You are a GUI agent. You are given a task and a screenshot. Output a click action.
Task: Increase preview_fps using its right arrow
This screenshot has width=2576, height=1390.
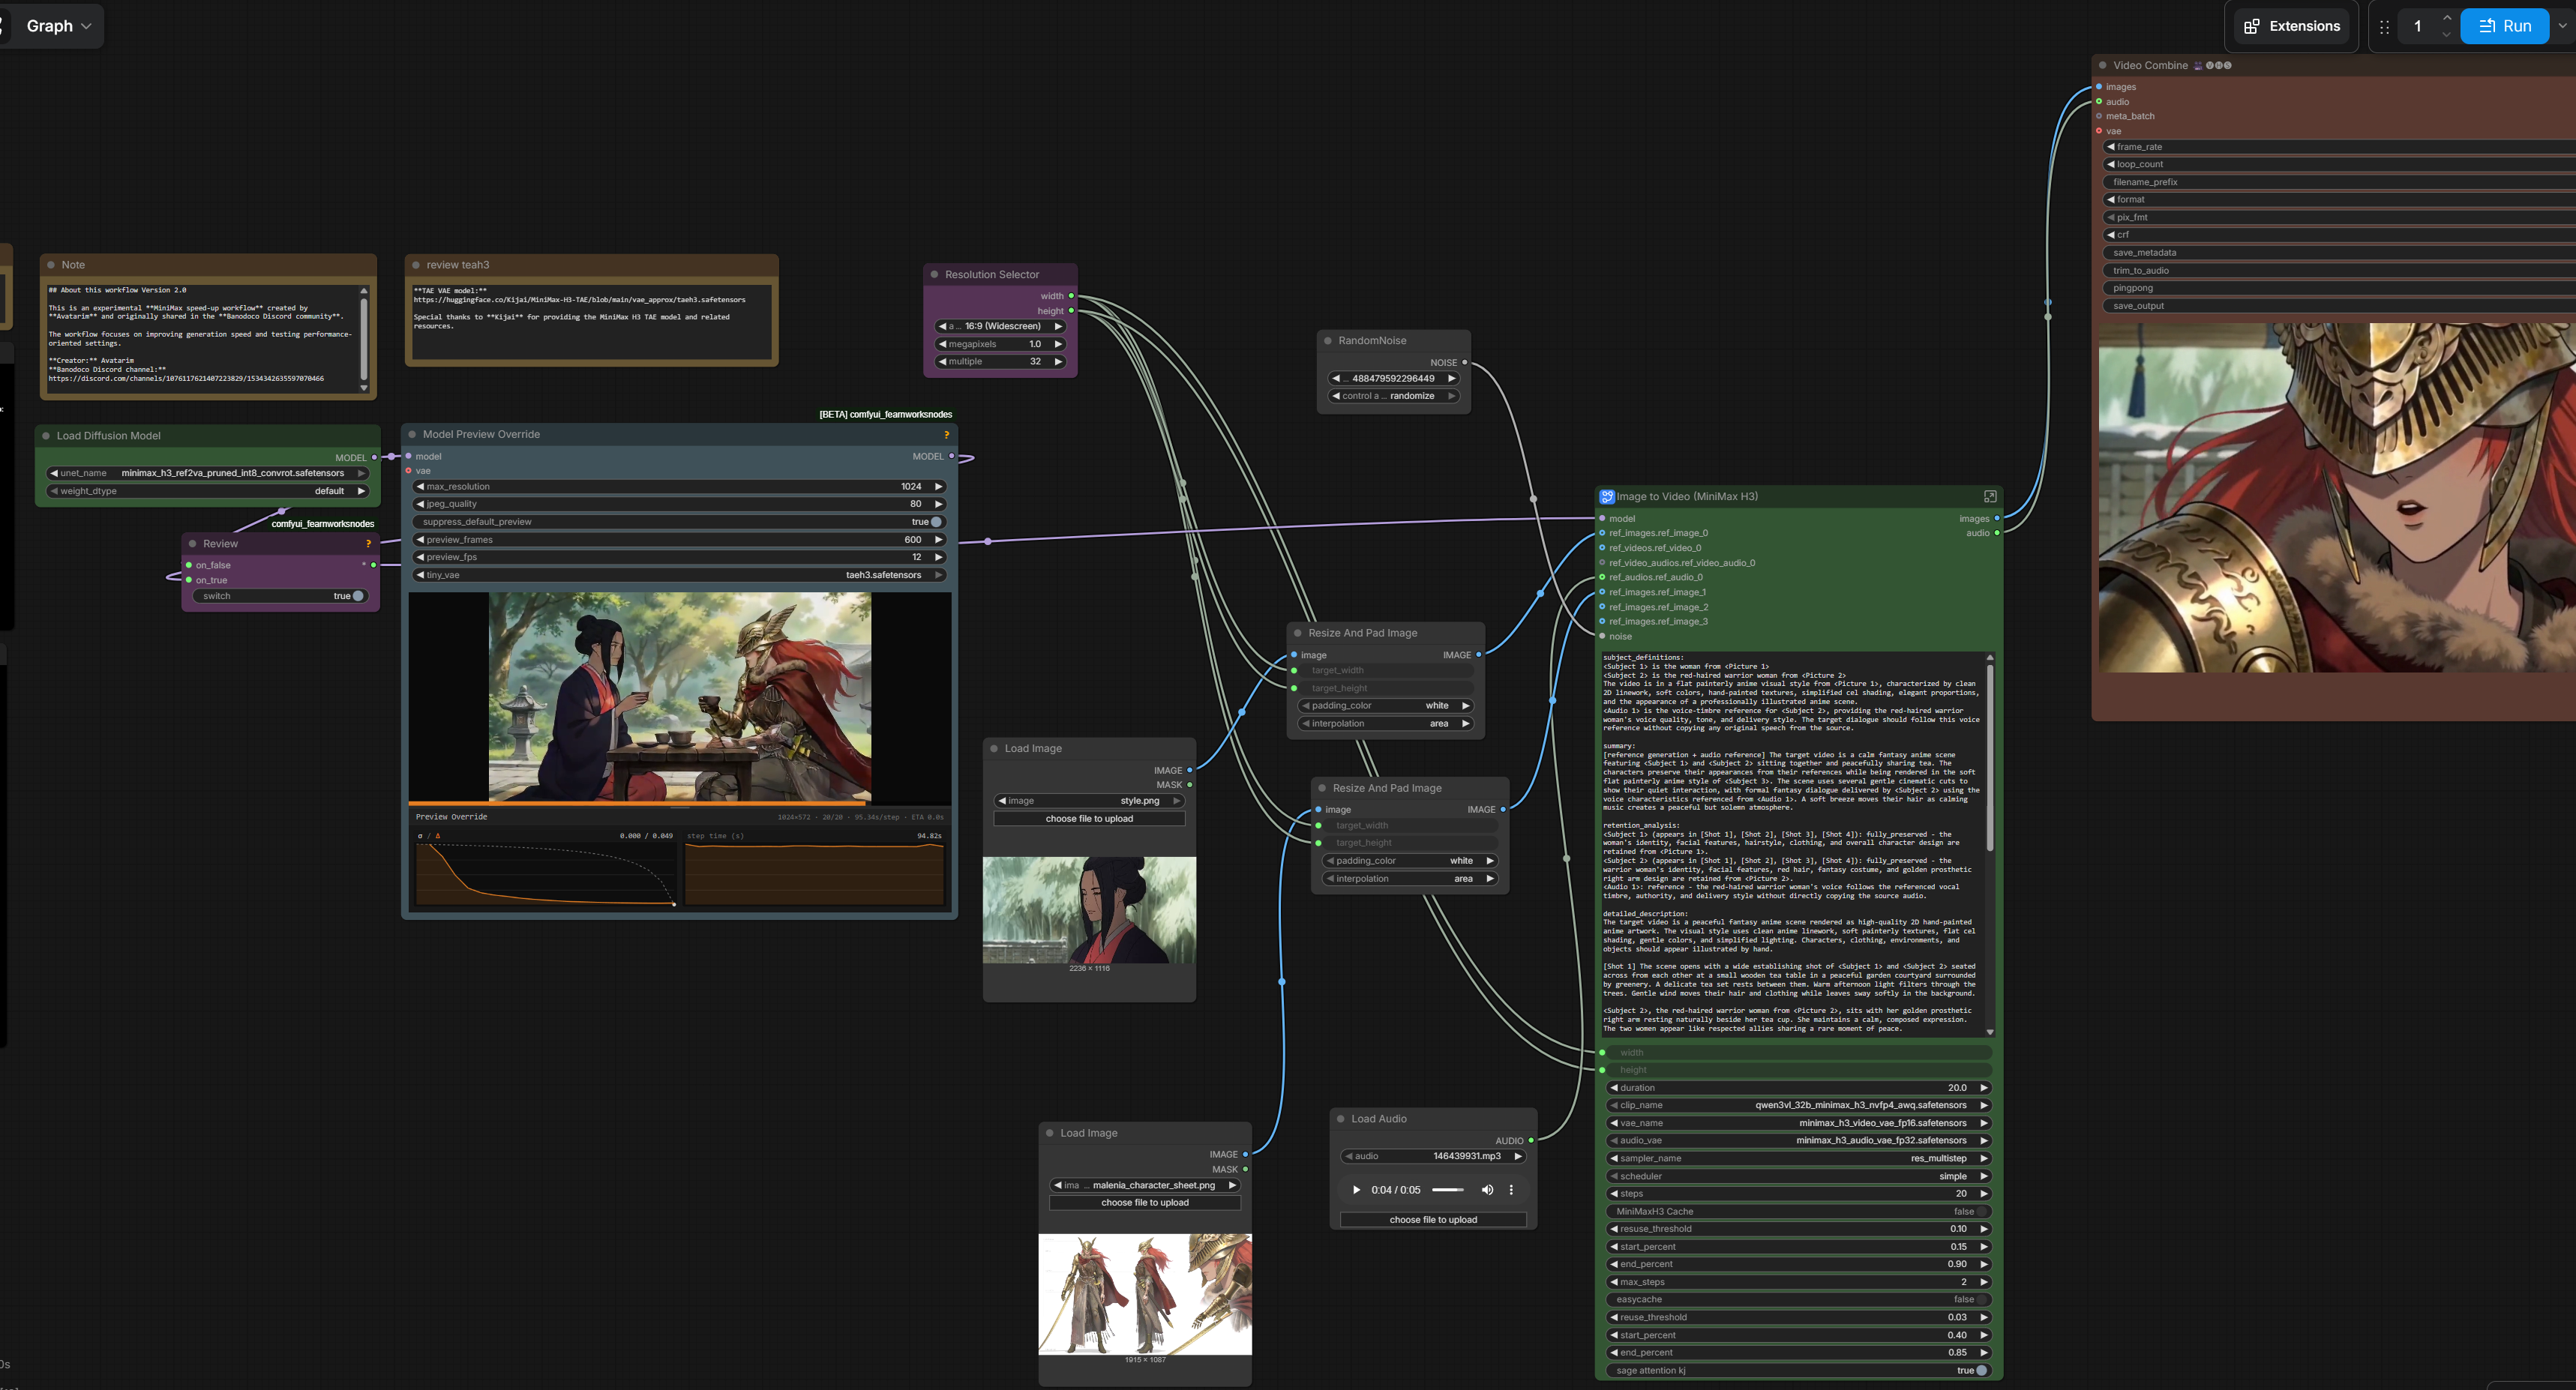pos(938,557)
